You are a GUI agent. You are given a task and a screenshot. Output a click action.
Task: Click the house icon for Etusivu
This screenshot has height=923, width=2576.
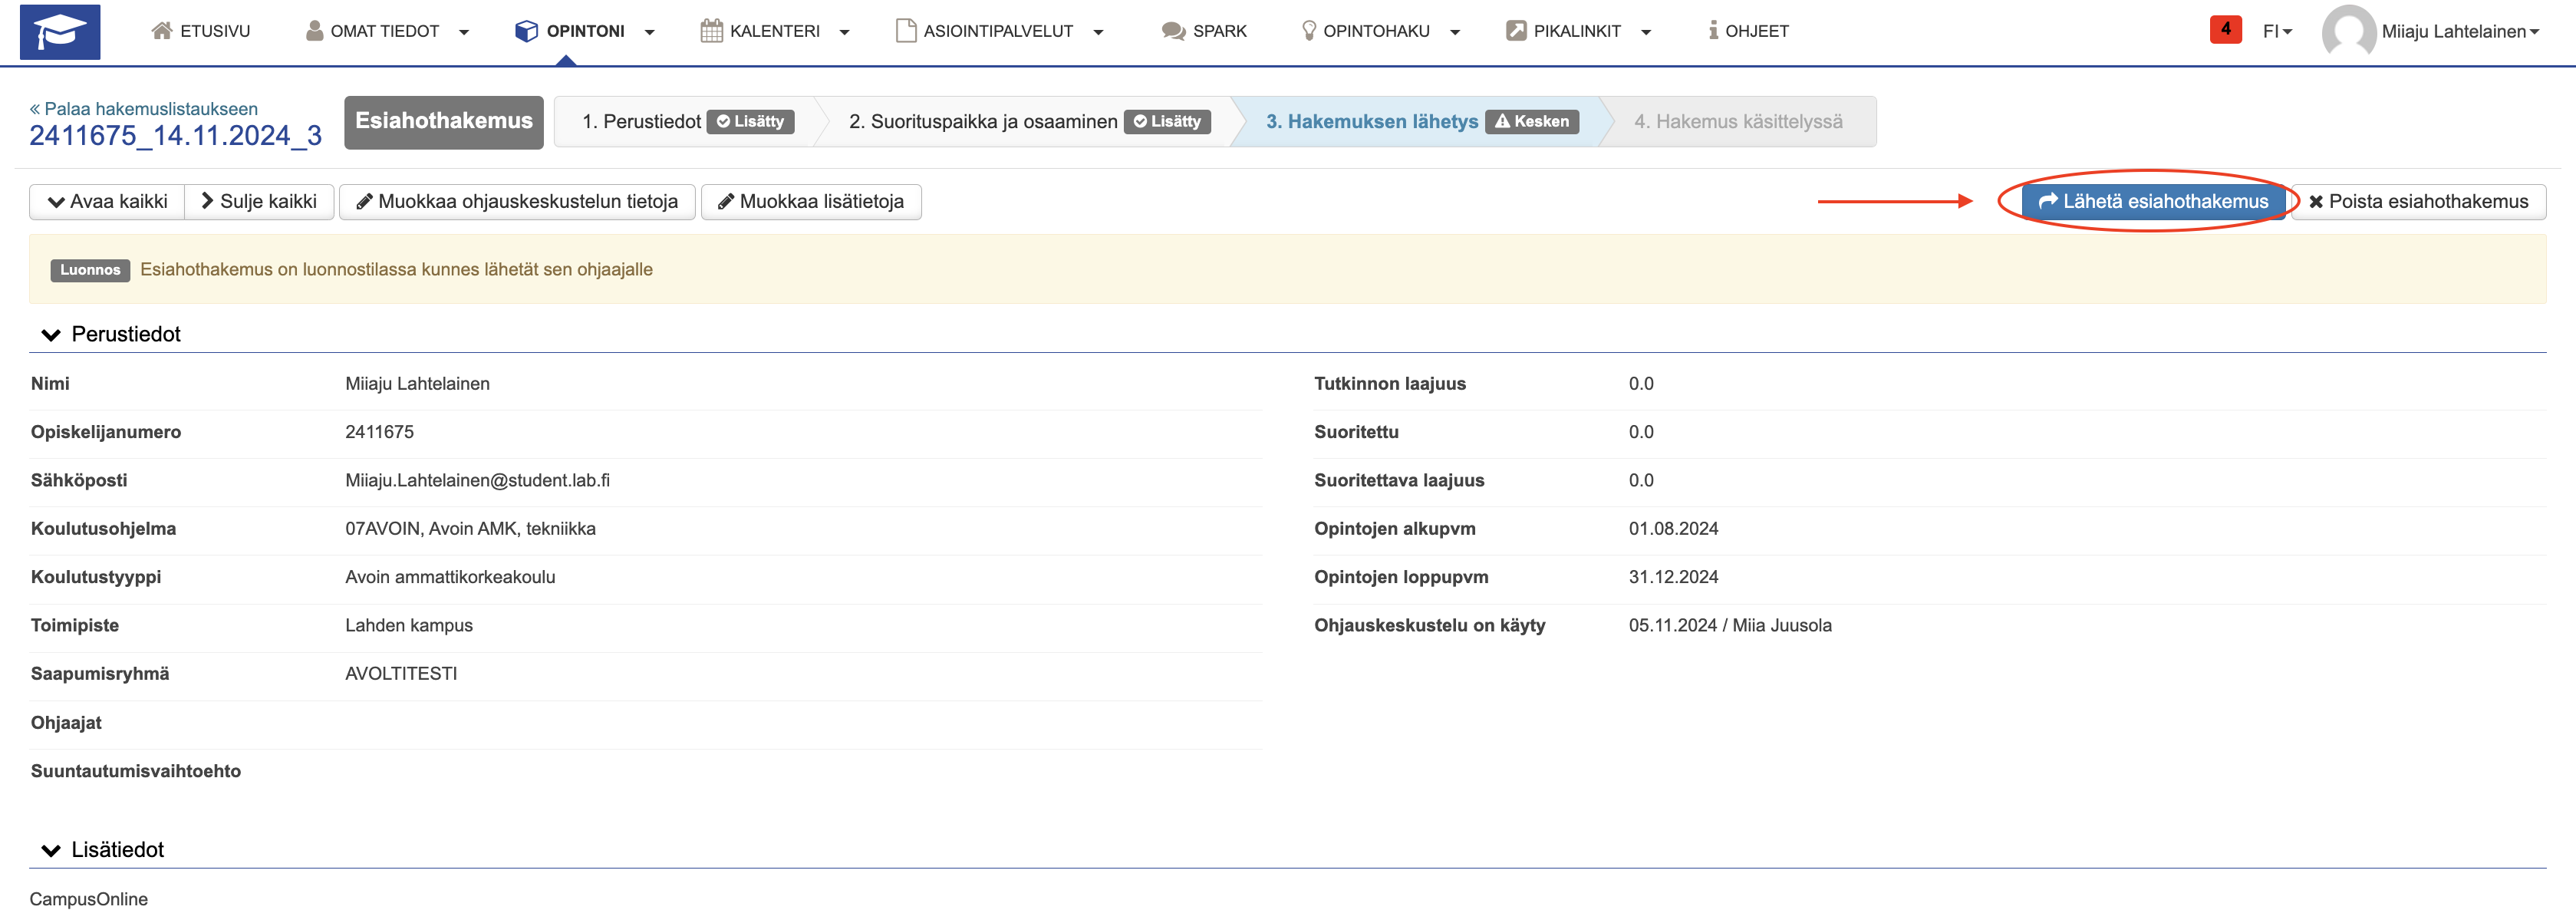click(x=161, y=31)
